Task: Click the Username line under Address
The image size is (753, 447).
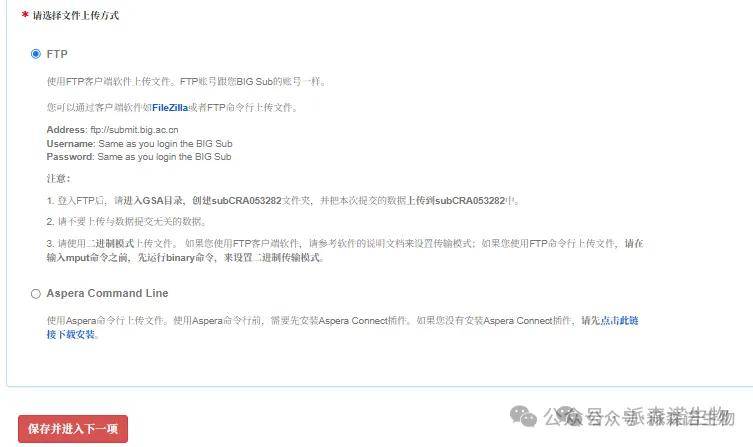Action: [x=139, y=144]
